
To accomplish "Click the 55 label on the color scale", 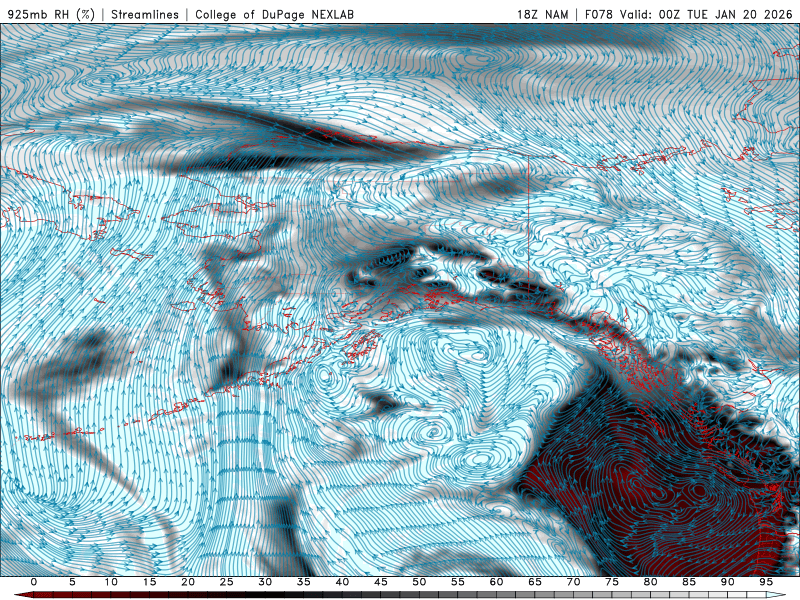I will click(458, 582).
